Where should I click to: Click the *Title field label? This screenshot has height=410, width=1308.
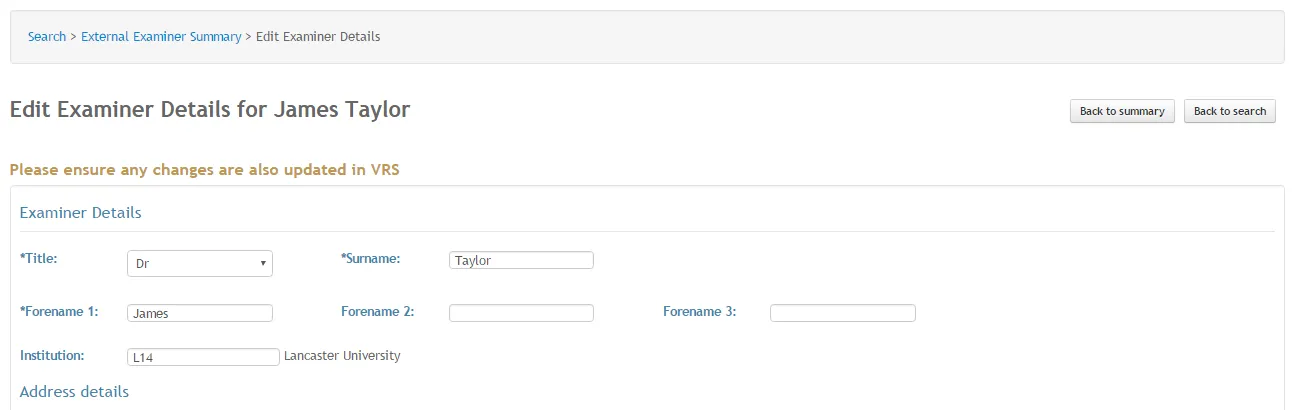coord(39,258)
